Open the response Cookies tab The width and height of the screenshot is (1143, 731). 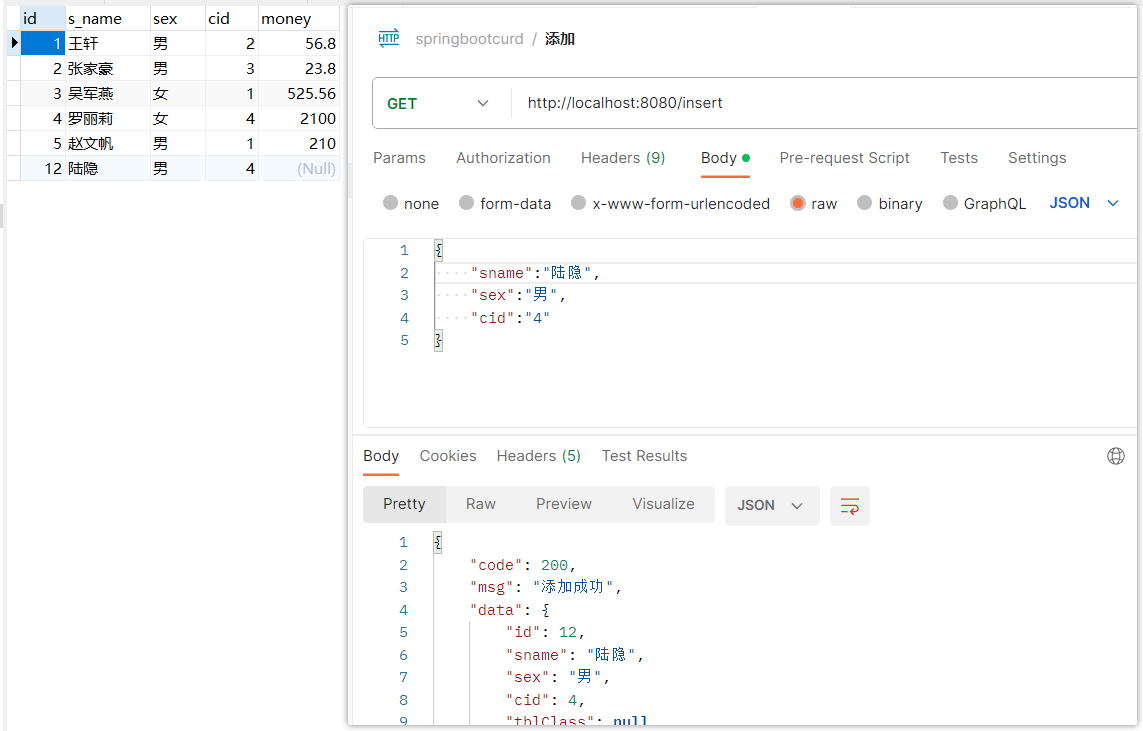448,456
